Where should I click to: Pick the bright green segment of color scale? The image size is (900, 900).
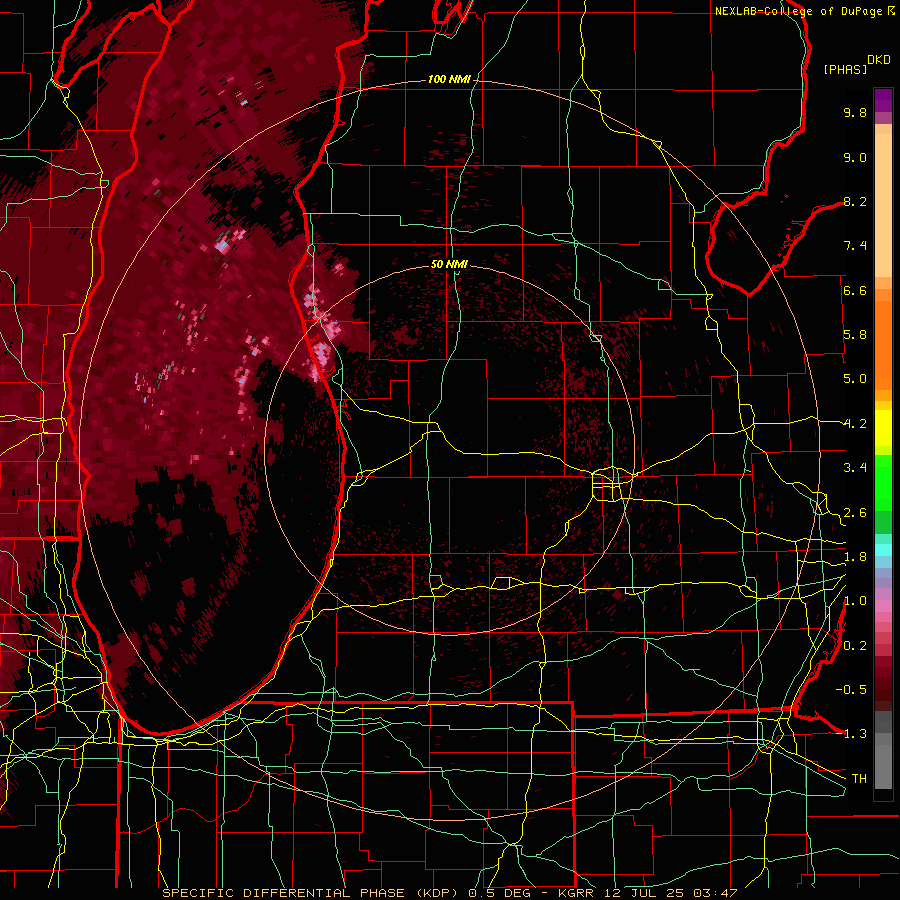tap(883, 482)
